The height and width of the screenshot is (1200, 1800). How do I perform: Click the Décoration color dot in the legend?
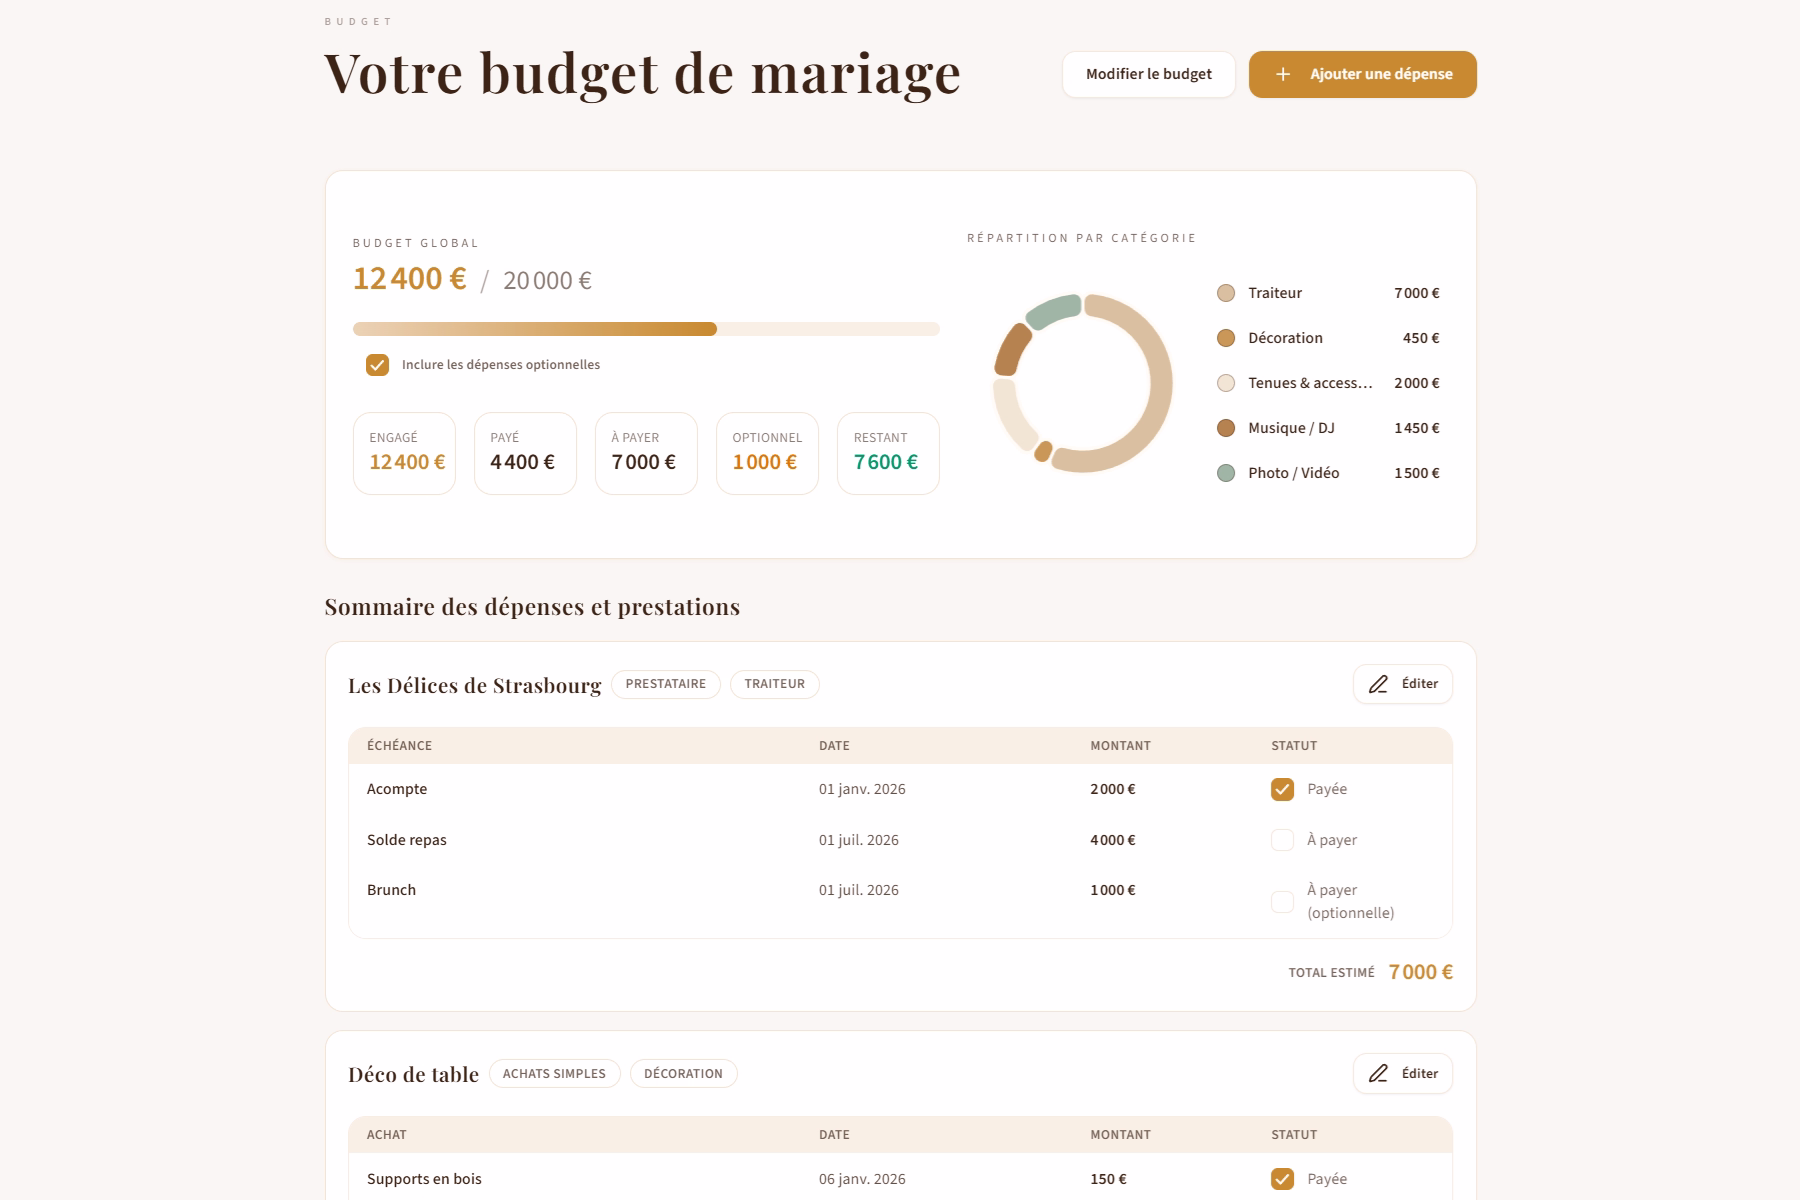[x=1226, y=338]
